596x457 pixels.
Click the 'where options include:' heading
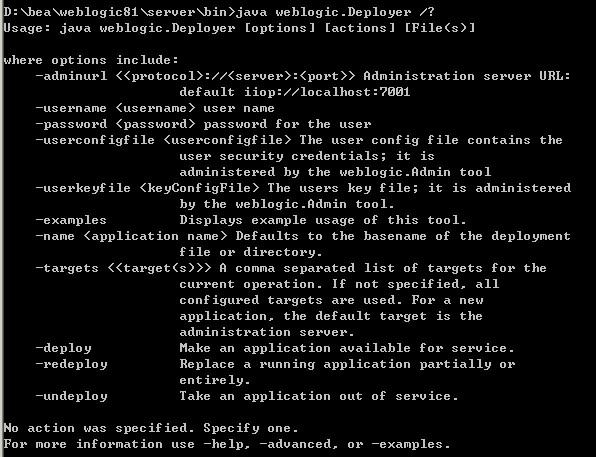click(x=91, y=60)
